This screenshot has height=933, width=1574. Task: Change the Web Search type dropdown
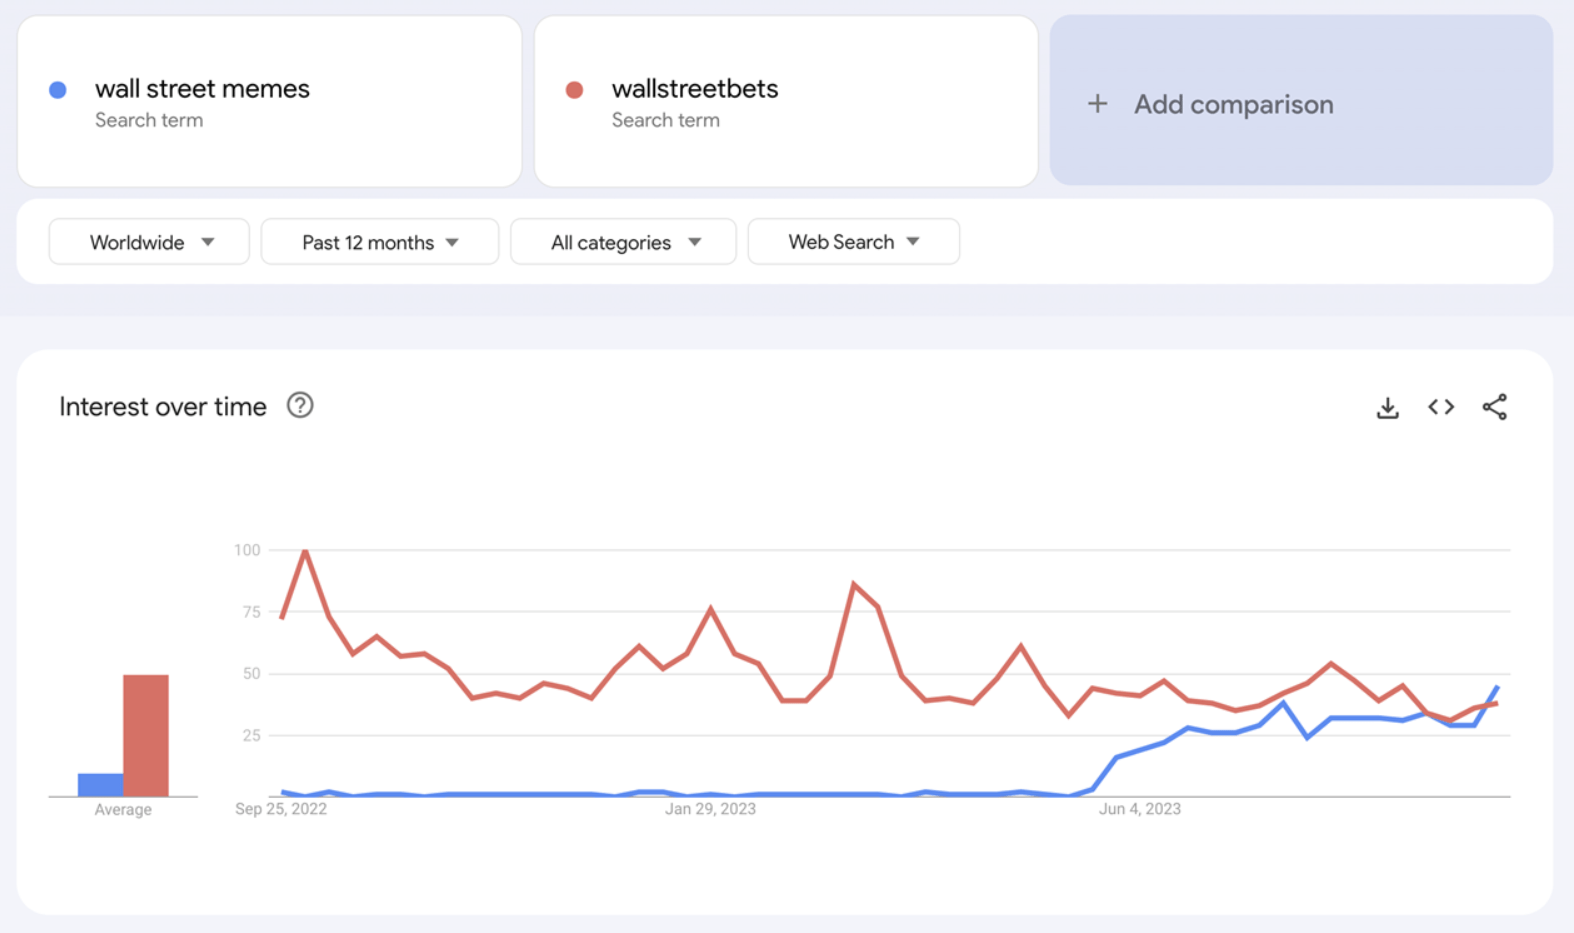(853, 242)
